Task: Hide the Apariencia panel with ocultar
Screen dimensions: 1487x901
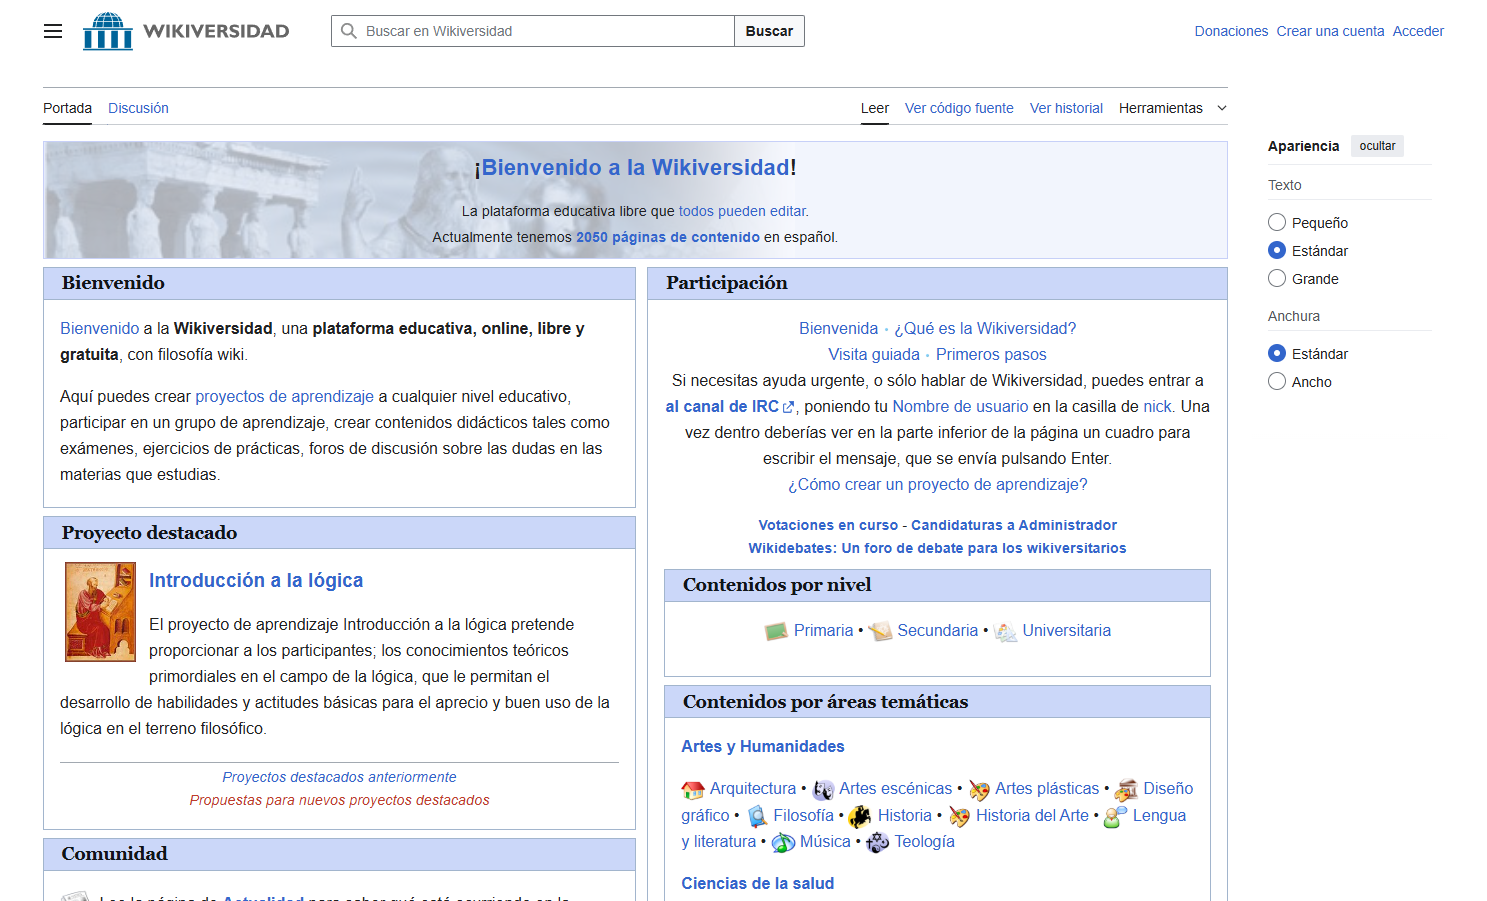Action: click(x=1377, y=146)
